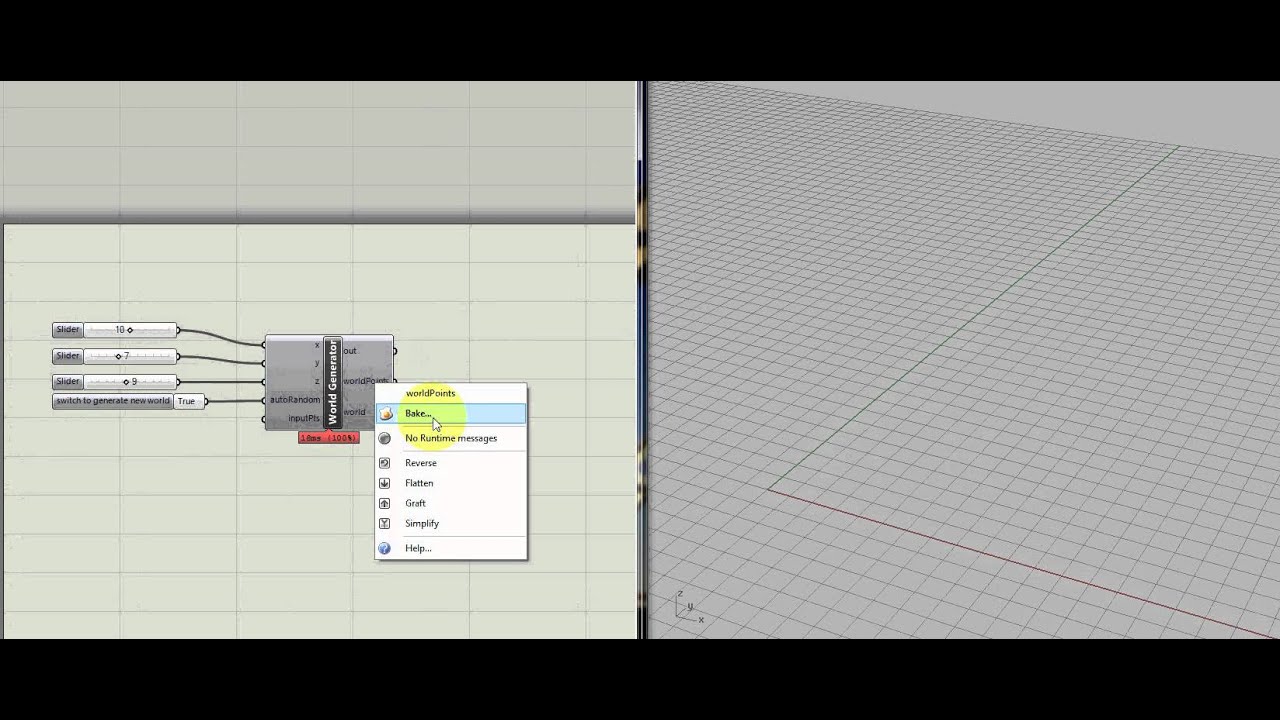Click the 'world' output parameter
Viewport: 1280px width, 720px height.
[355, 412]
